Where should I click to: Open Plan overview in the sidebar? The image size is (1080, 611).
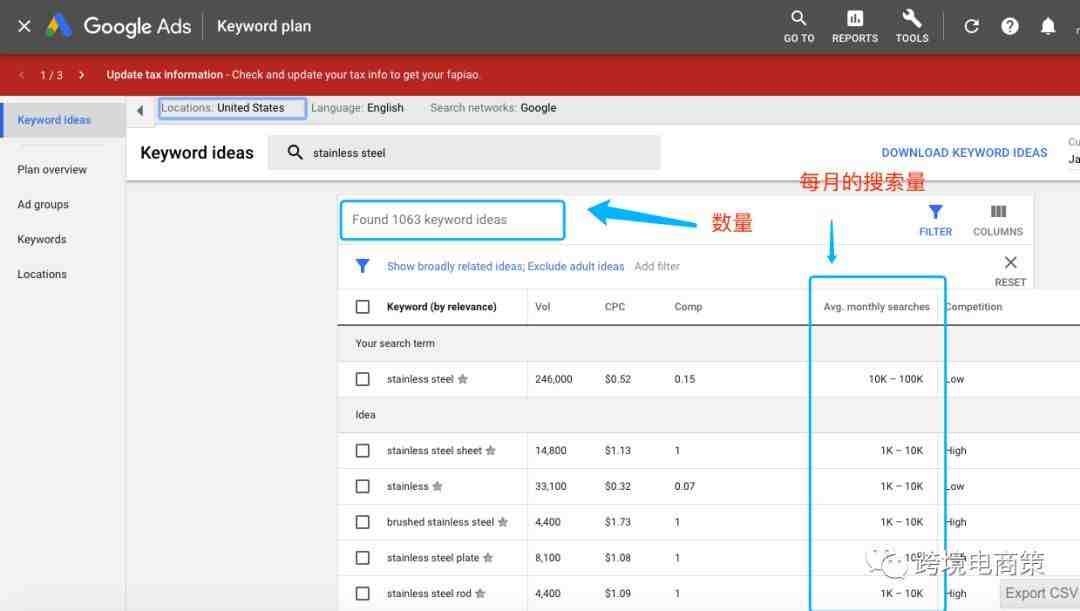pos(52,169)
